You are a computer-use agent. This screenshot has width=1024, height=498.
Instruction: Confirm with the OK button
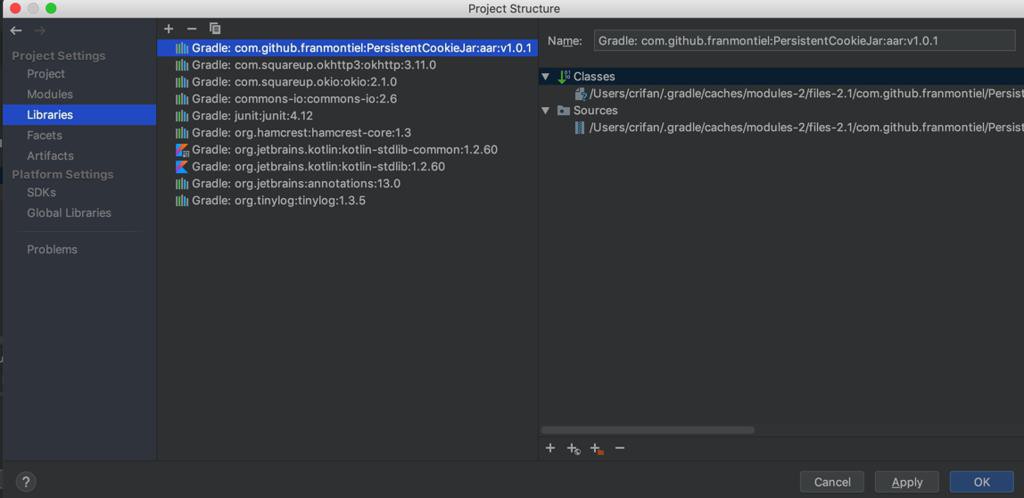pos(981,482)
